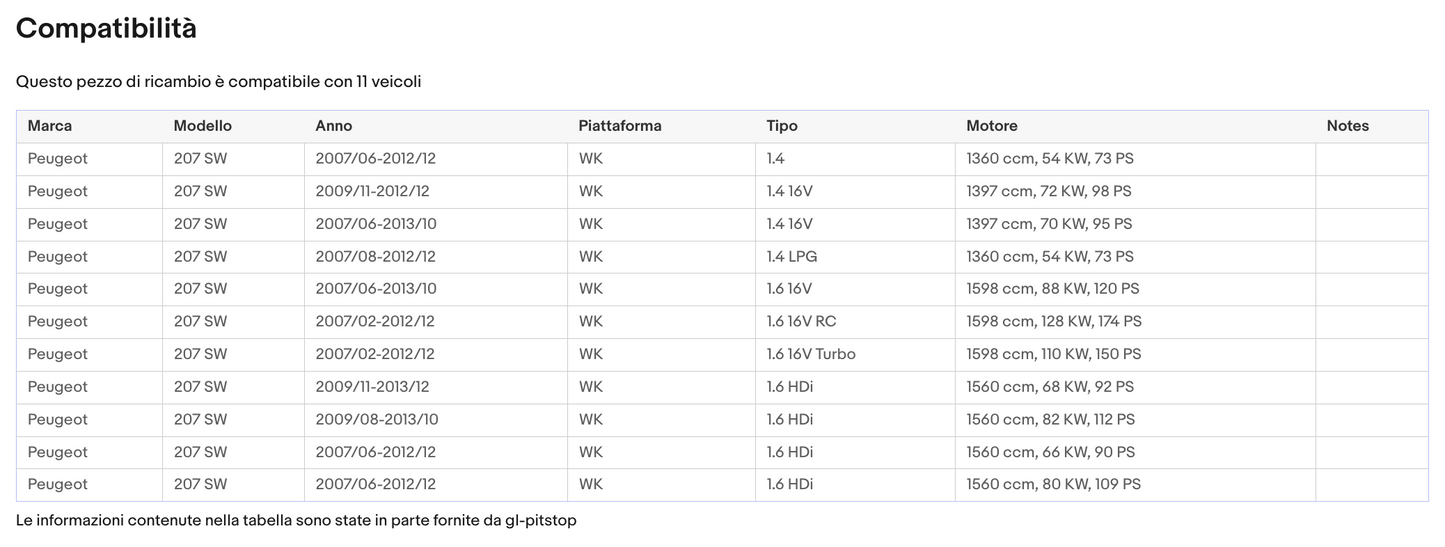The height and width of the screenshot is (547, 1445).
Task: Click the "Marca" column header
Action: (x=50, y=126)
